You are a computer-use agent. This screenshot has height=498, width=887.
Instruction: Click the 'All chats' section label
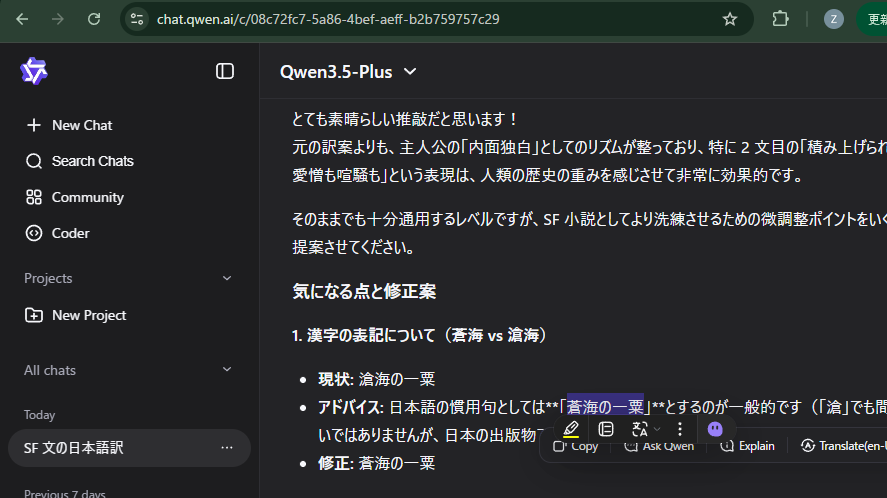pos(50,370)
